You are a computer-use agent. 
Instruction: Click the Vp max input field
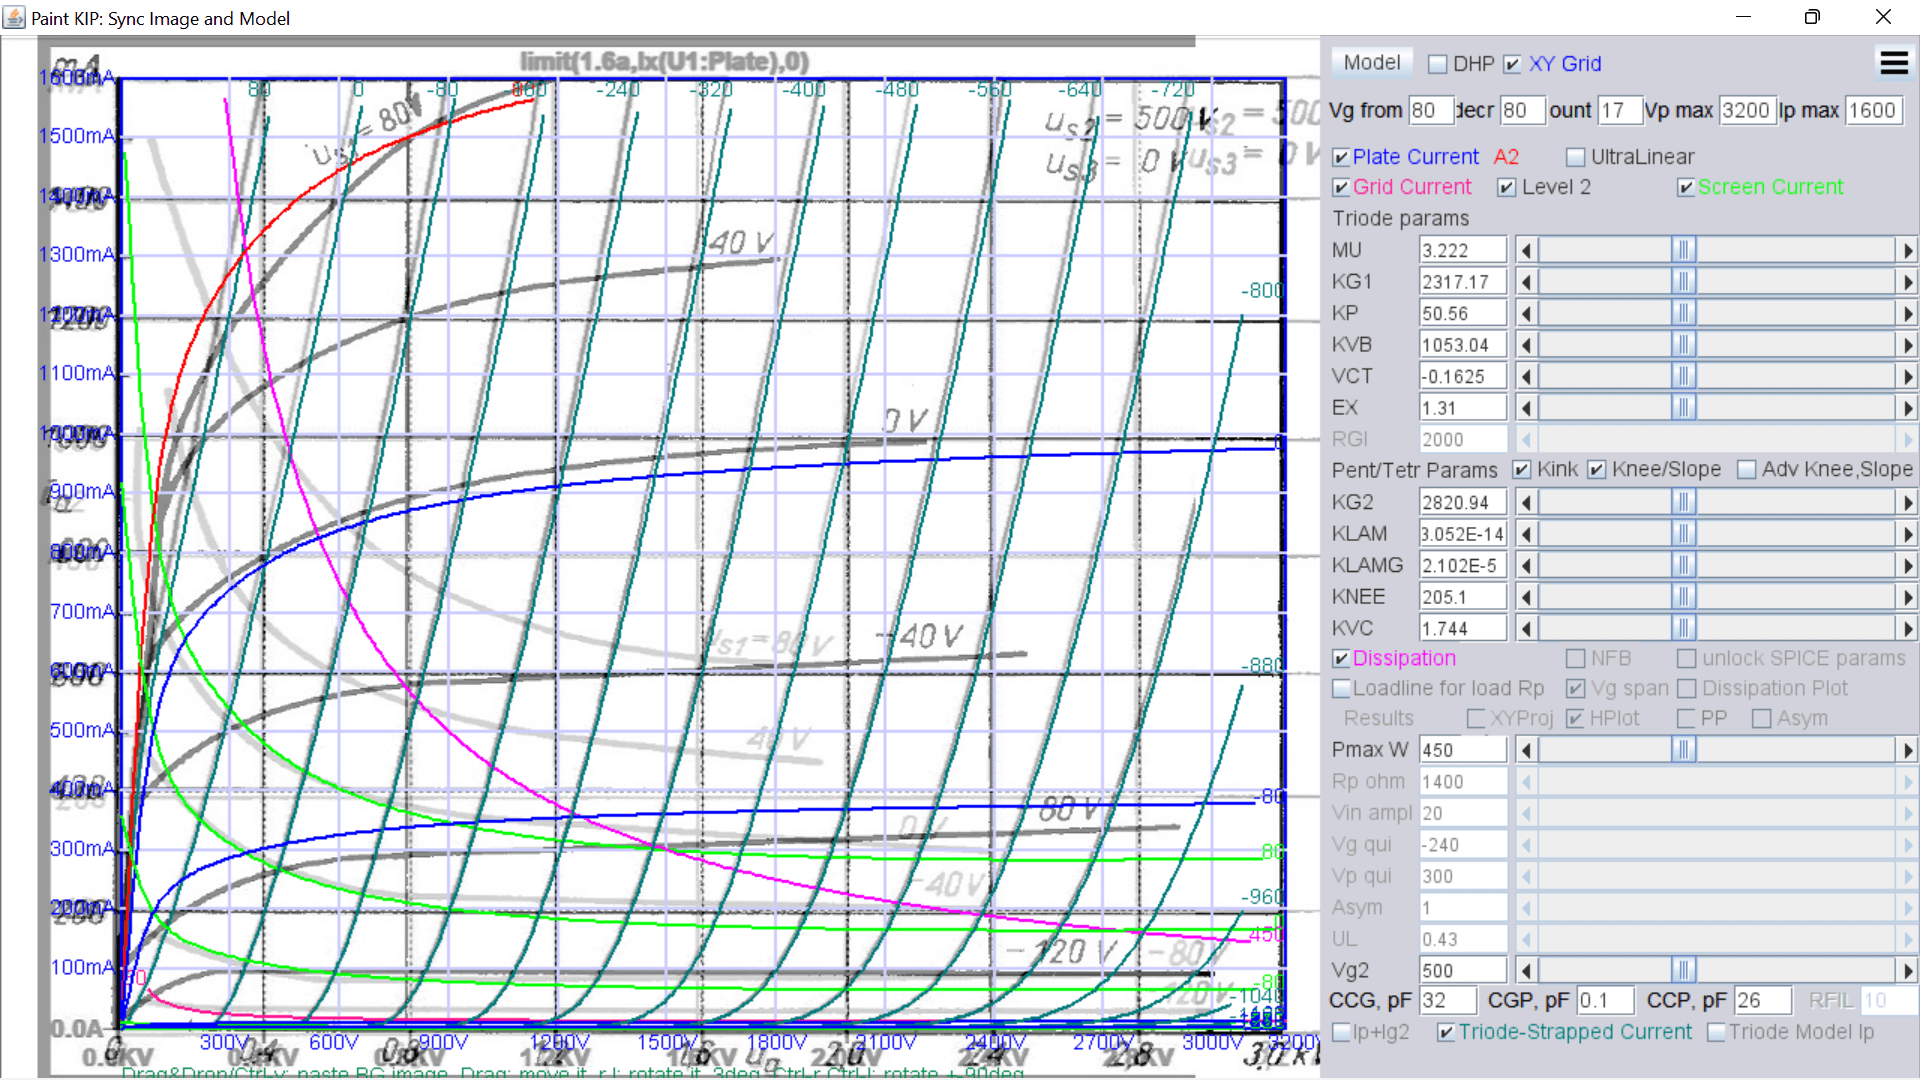point(1747,111)
